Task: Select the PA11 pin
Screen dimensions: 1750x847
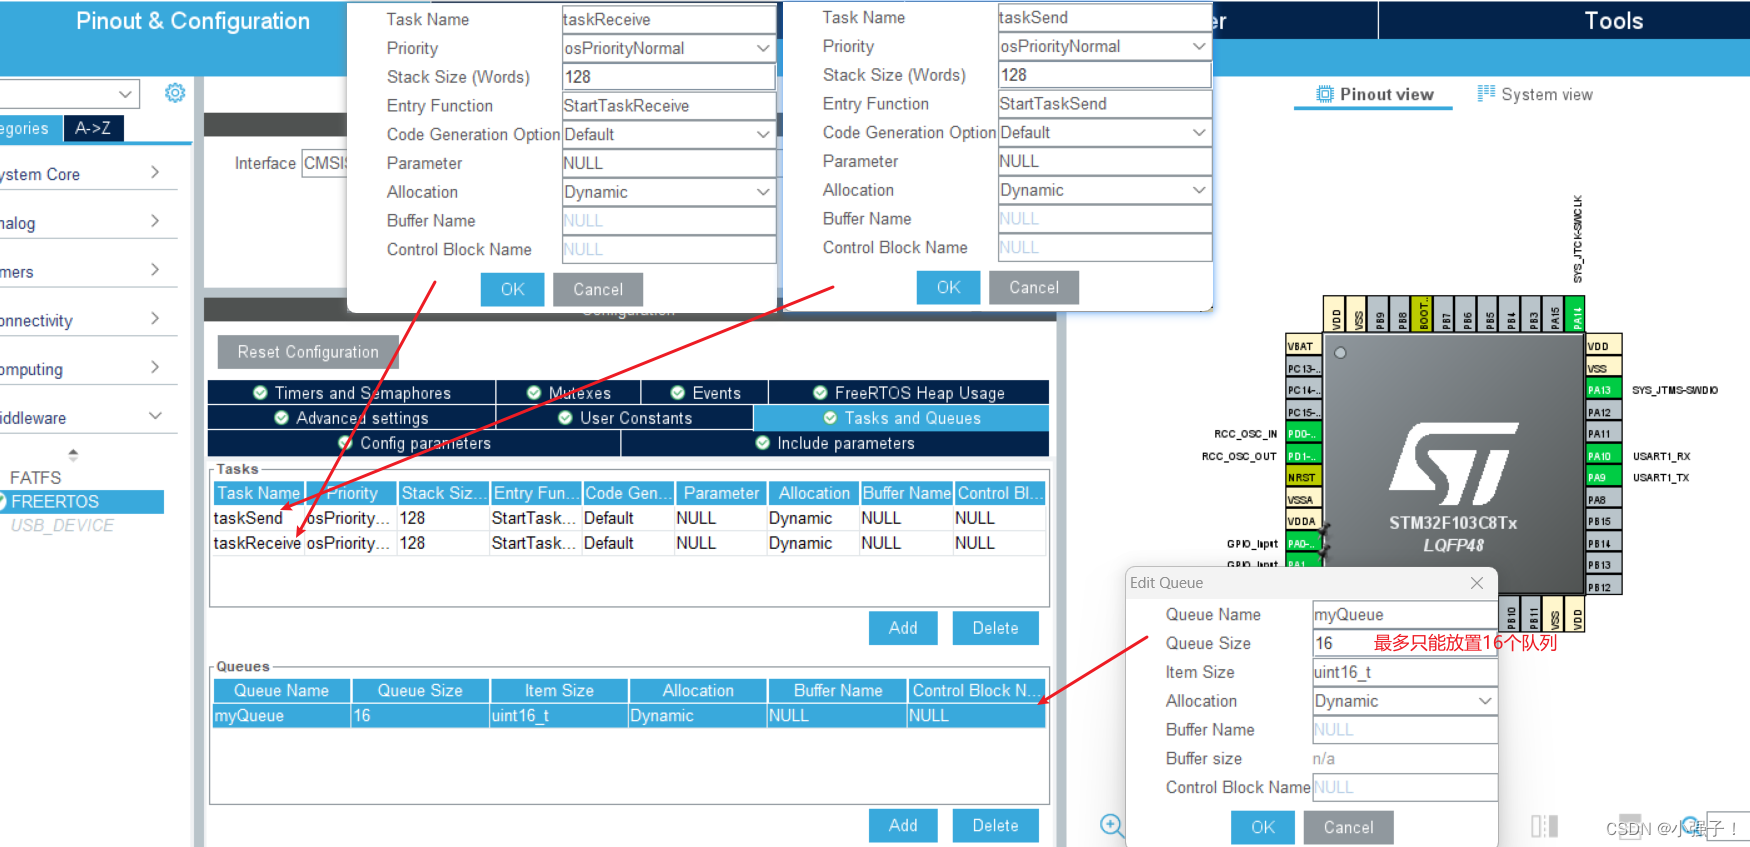Action: click(1603, 434)
